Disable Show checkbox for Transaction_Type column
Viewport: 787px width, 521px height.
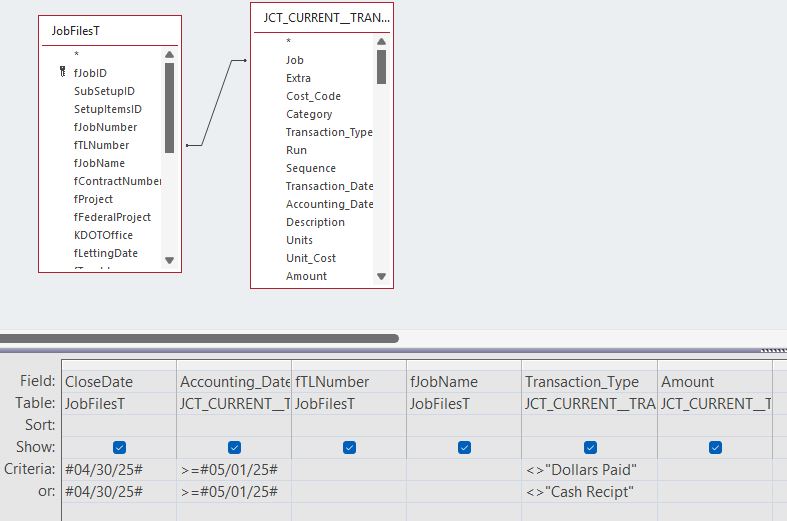click(x=590, y=447)
